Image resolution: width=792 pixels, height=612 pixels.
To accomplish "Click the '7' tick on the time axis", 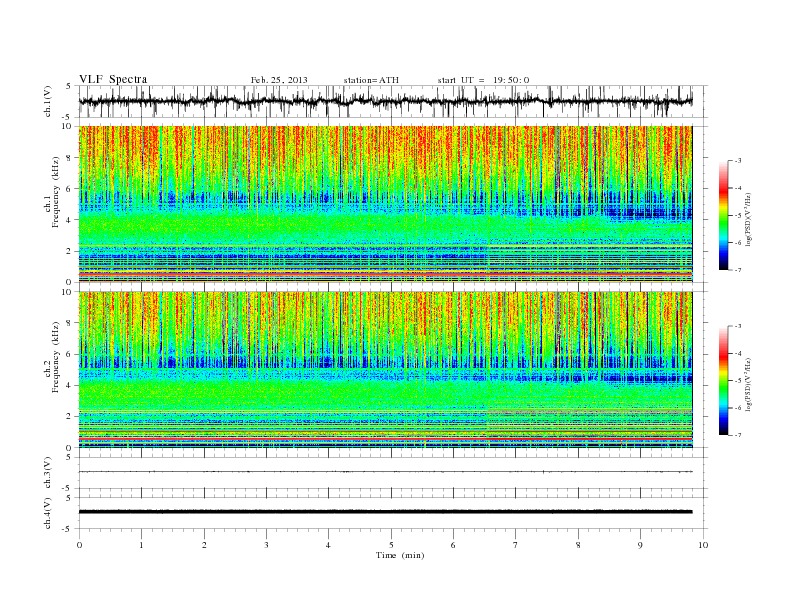I will click(x=516, y=545).
